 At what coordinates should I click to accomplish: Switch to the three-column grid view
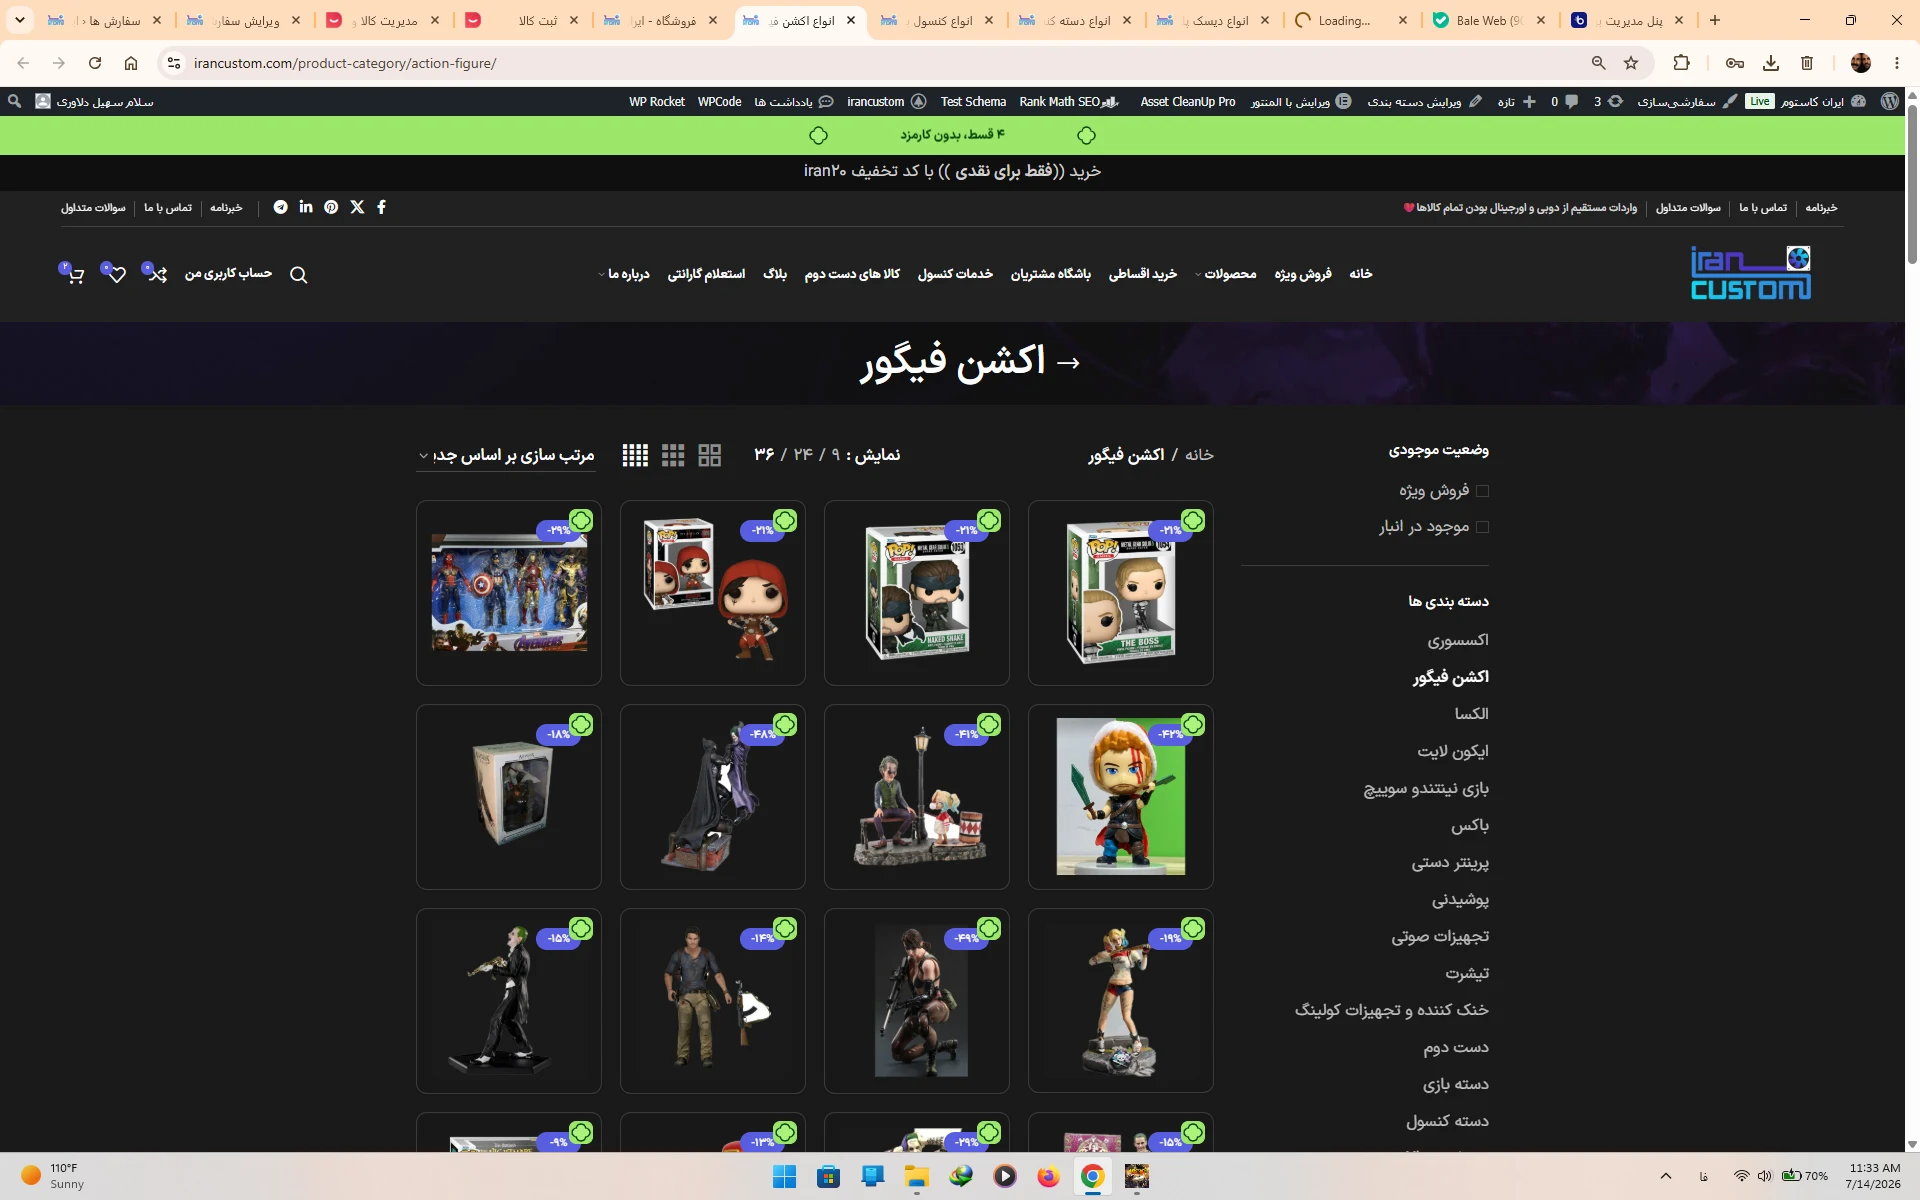point(673,455)
